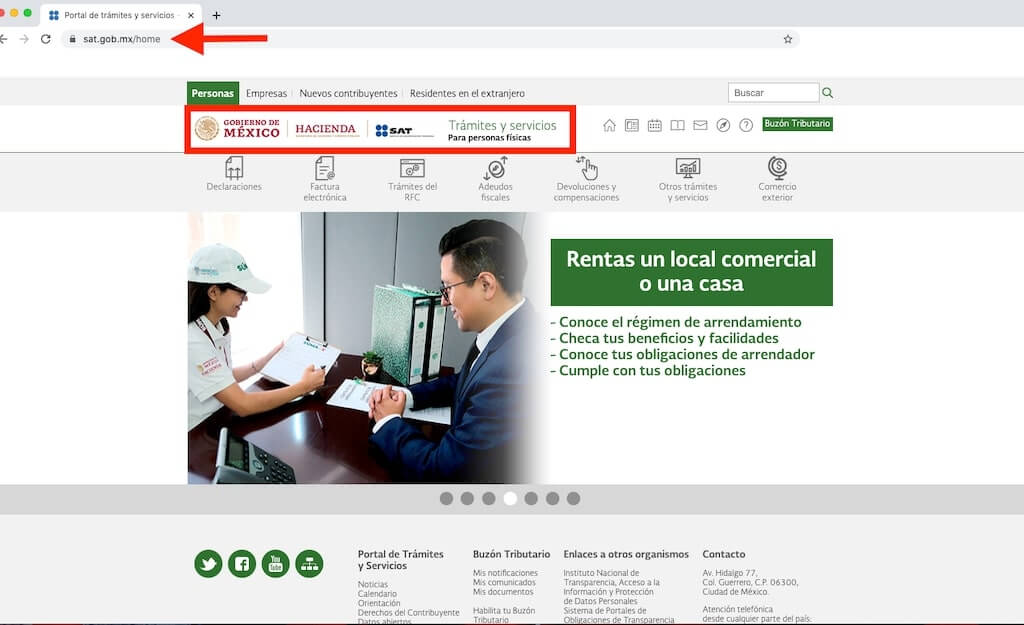Click the search magnifier icon
The height and width of the screenshot is (625, 1024).
coord(827,93)
